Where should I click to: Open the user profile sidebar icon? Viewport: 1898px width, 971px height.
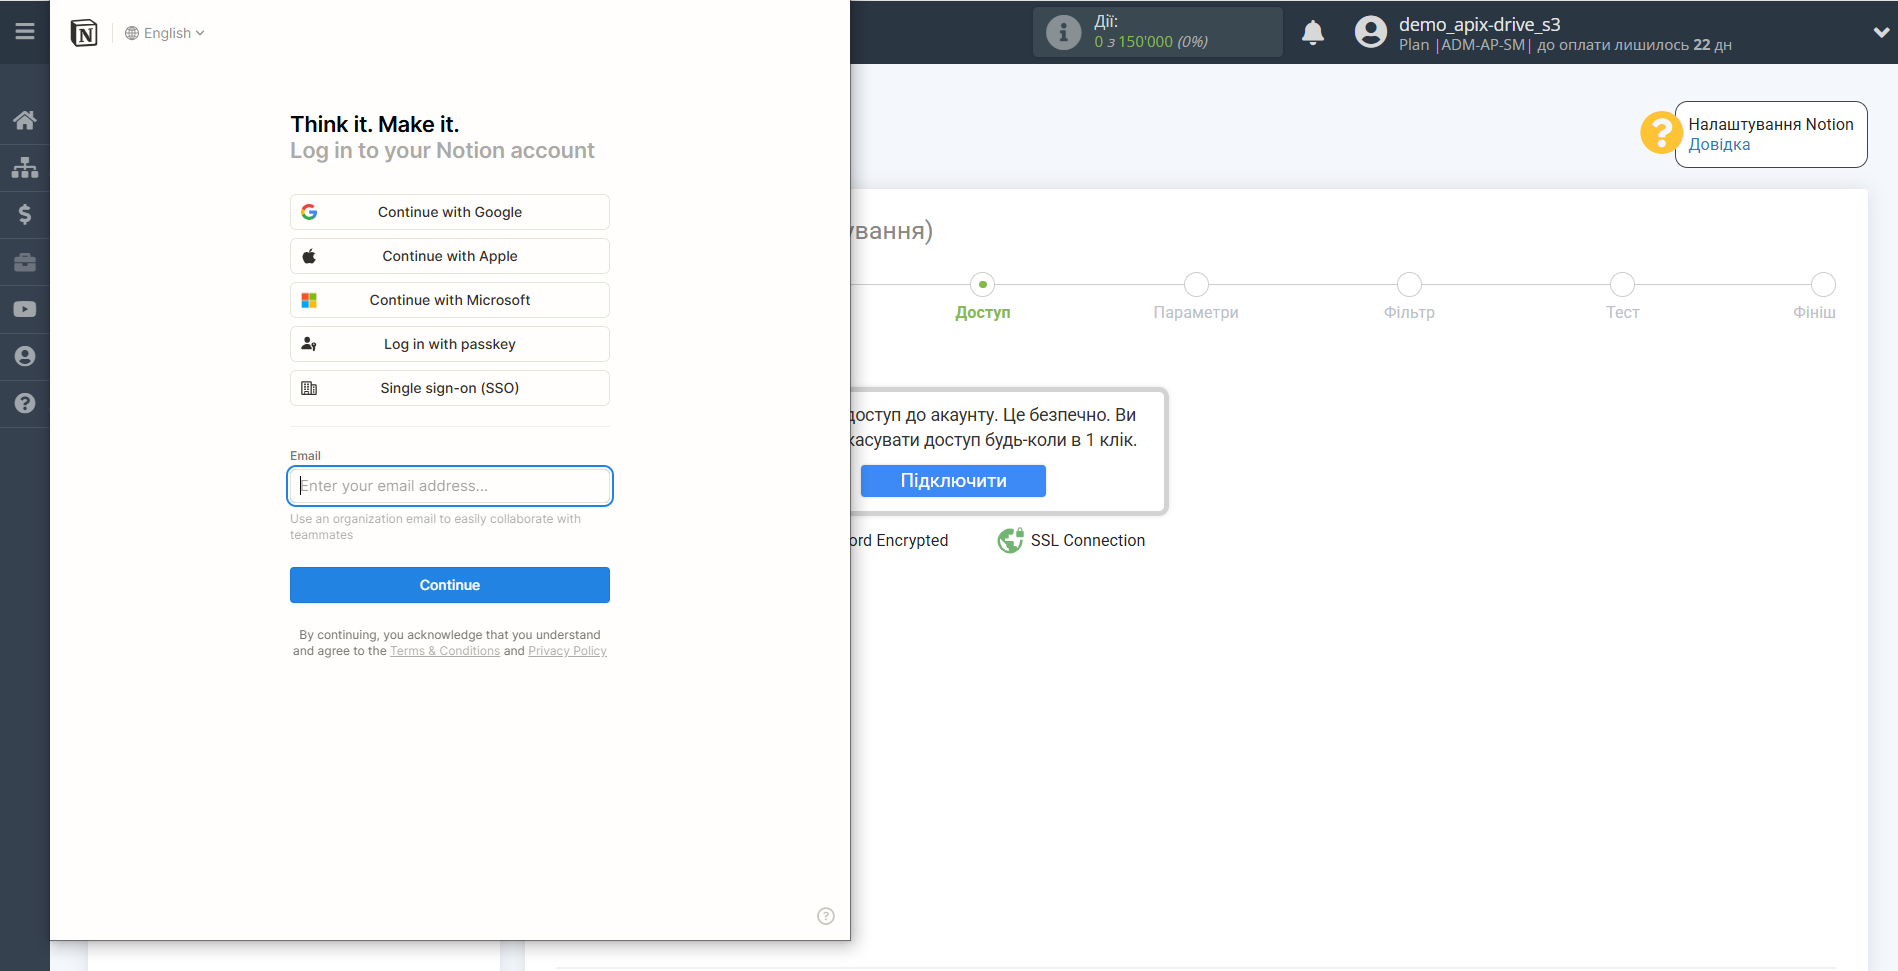coord(25,356)
